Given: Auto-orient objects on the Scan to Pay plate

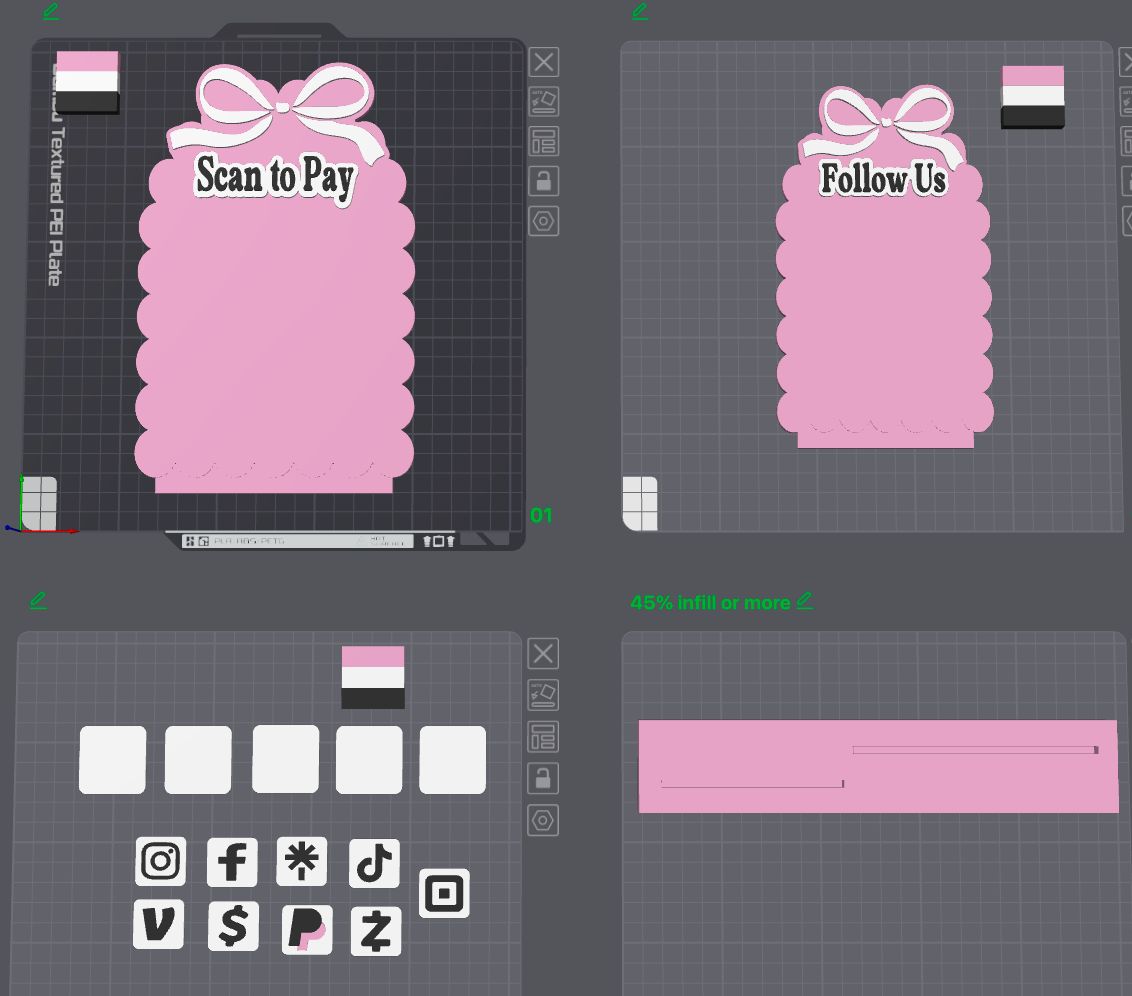Looking at the screenshot, I should coord(544,102).
